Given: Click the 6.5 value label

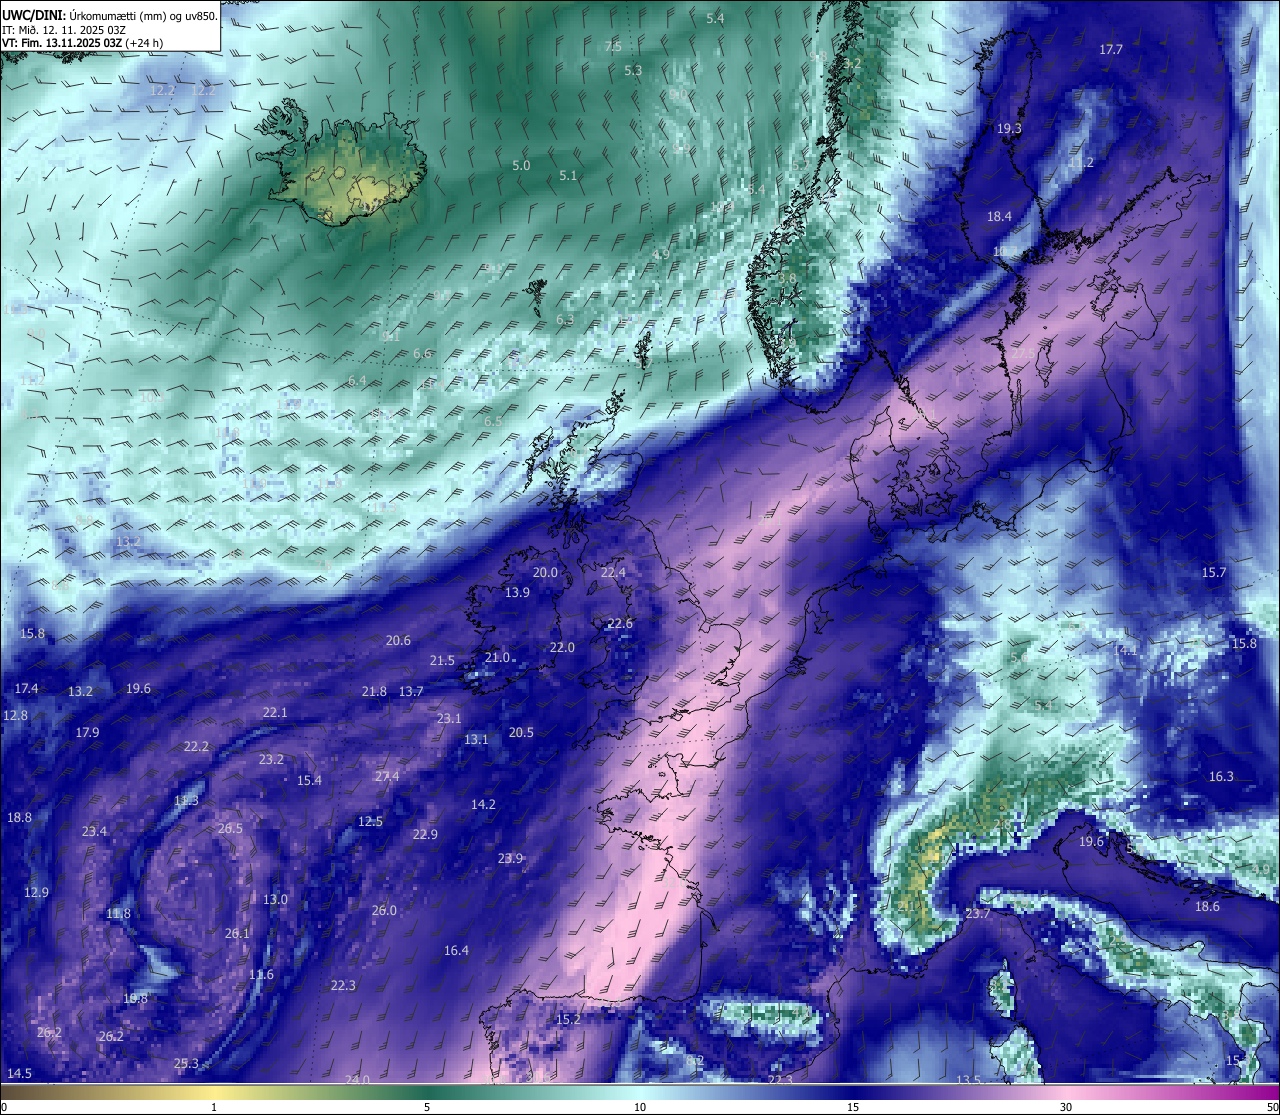Looking at the screenshot, I should point(493,421).
